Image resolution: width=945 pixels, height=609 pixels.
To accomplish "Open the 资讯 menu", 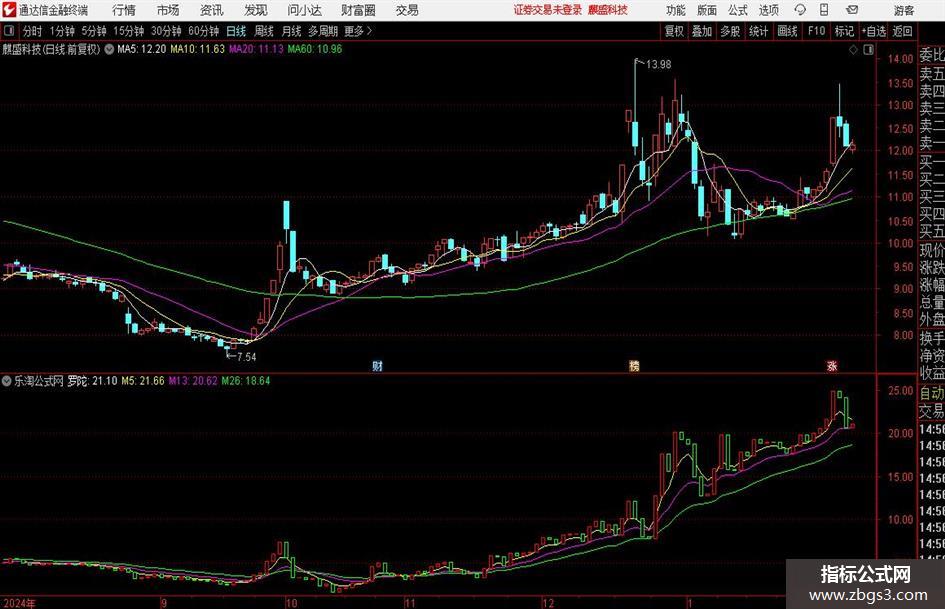I will (x=212, y=10).
